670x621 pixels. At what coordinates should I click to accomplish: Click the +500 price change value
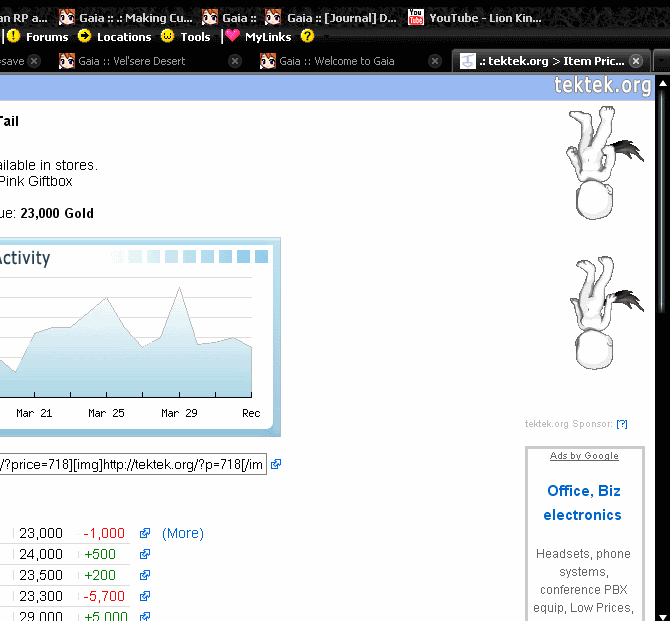[x=100, y=554]
